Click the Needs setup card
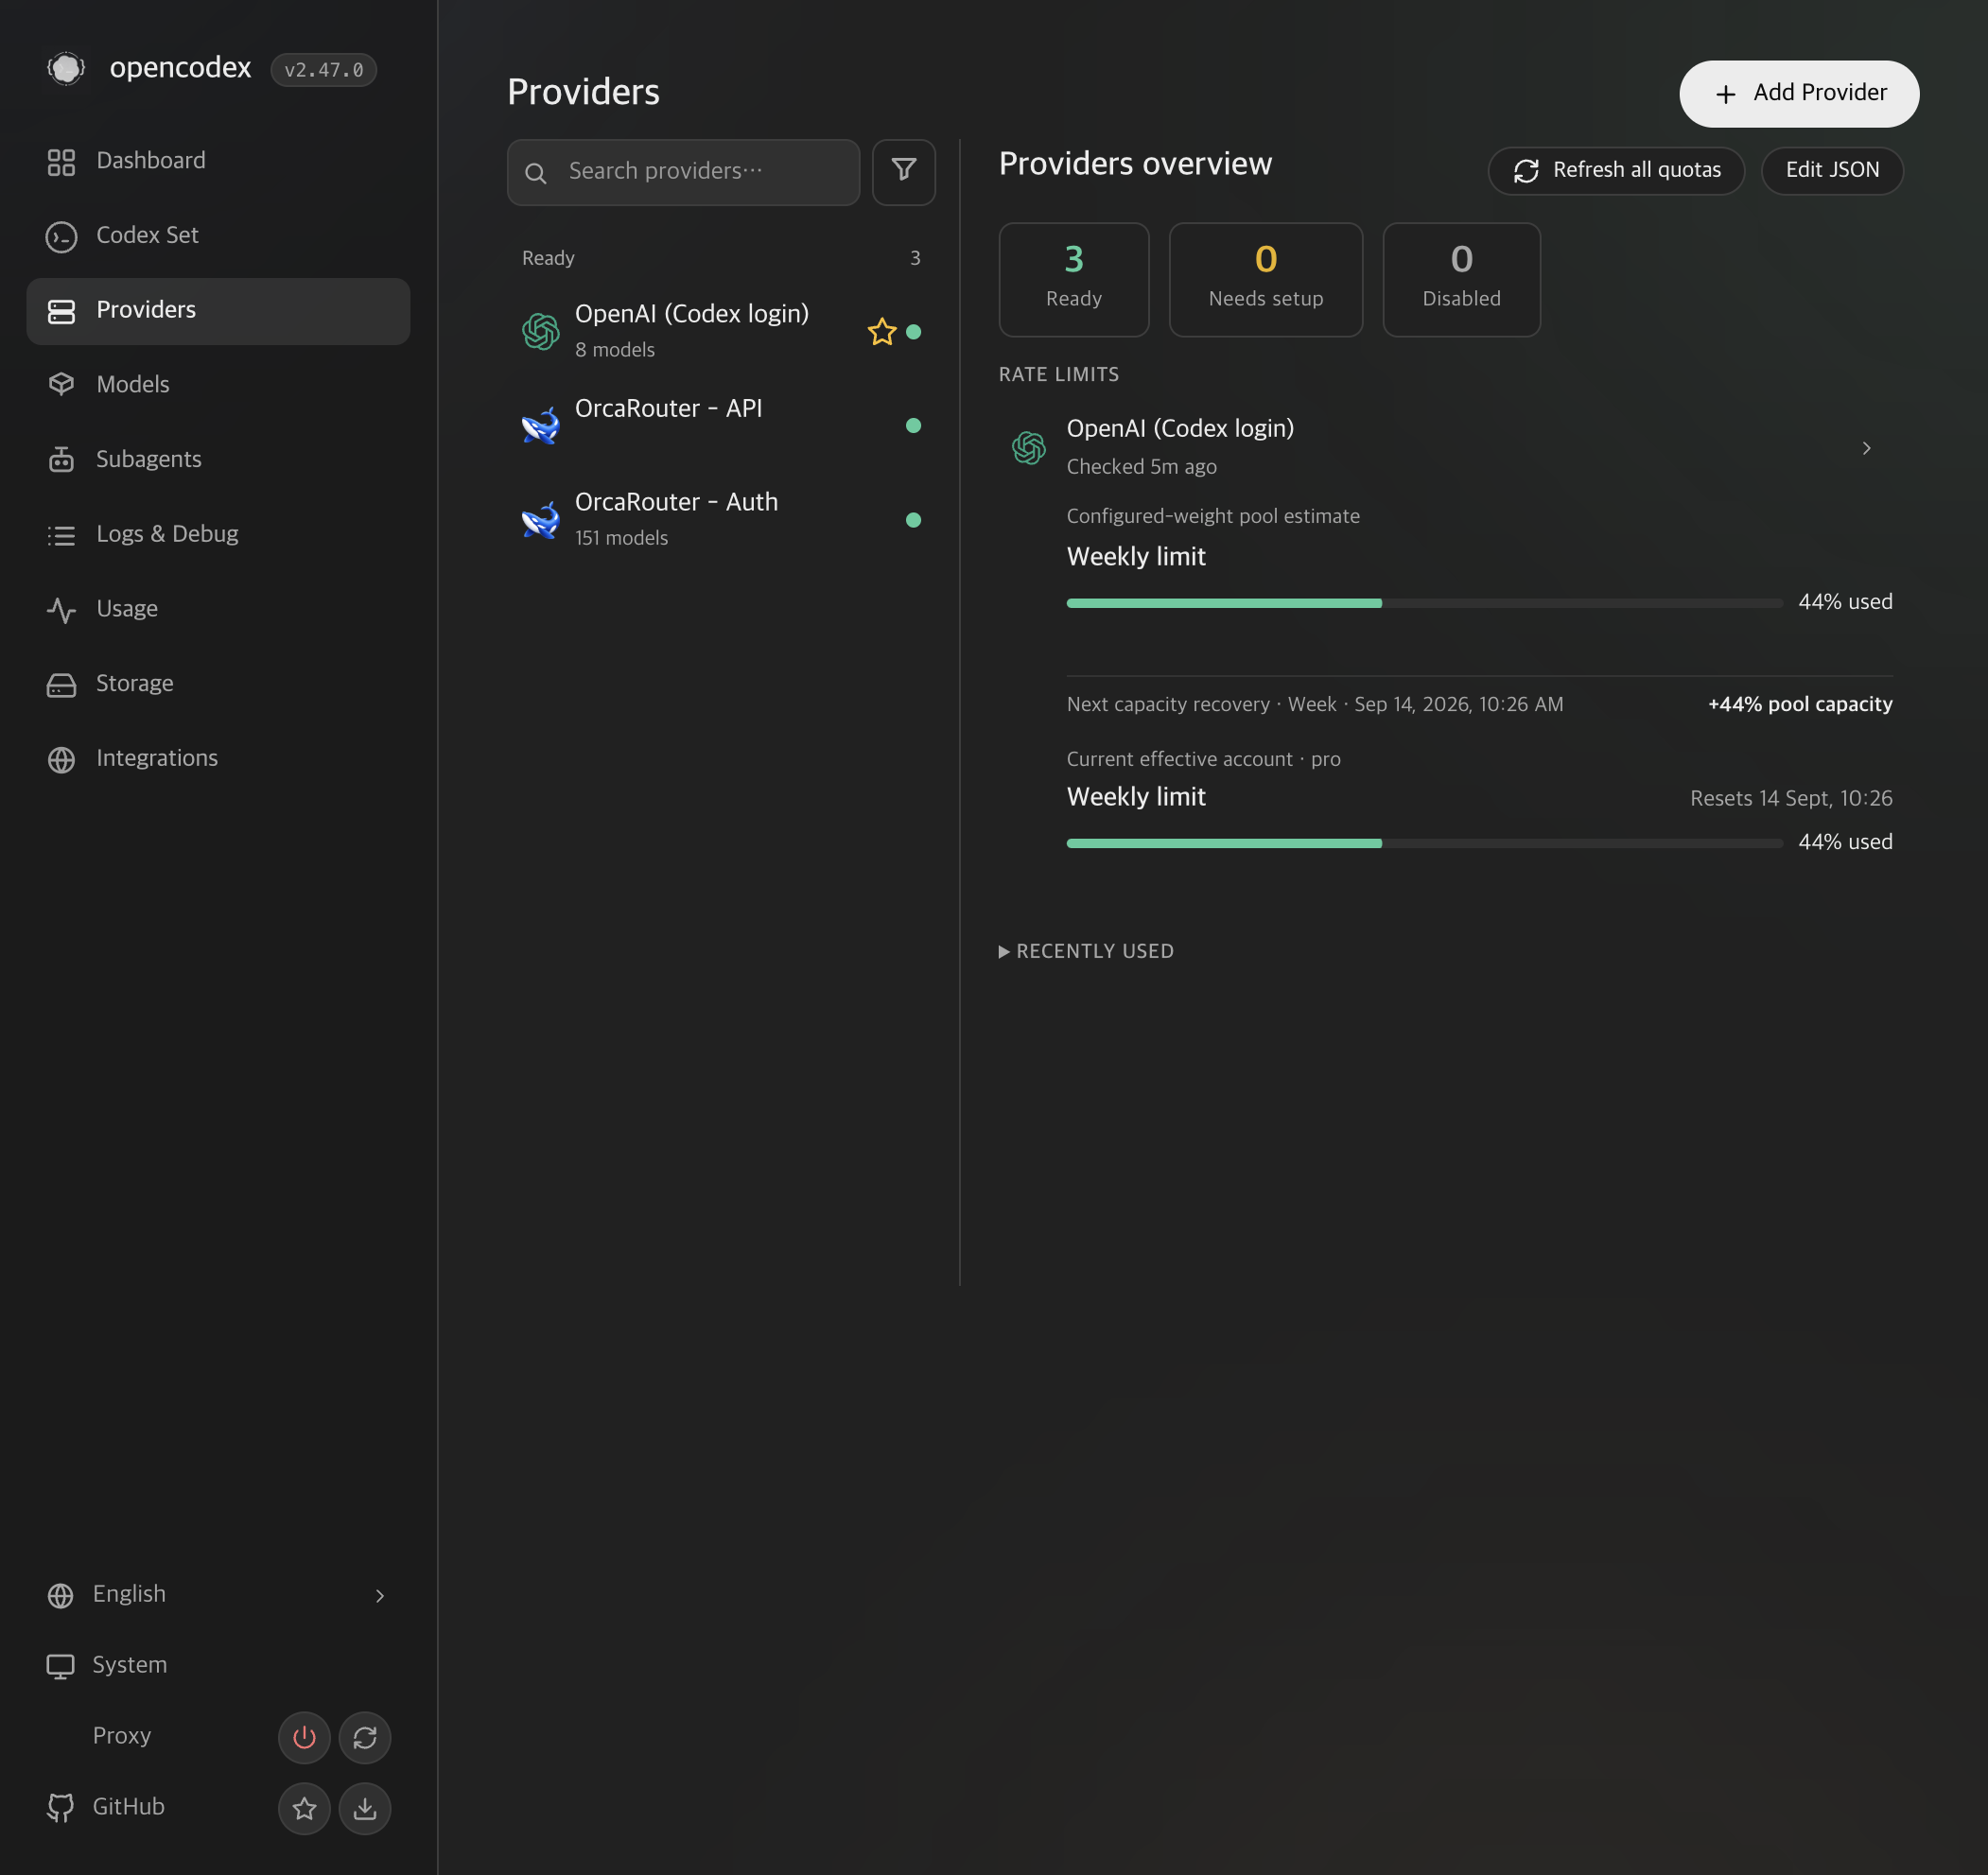 1265,280
